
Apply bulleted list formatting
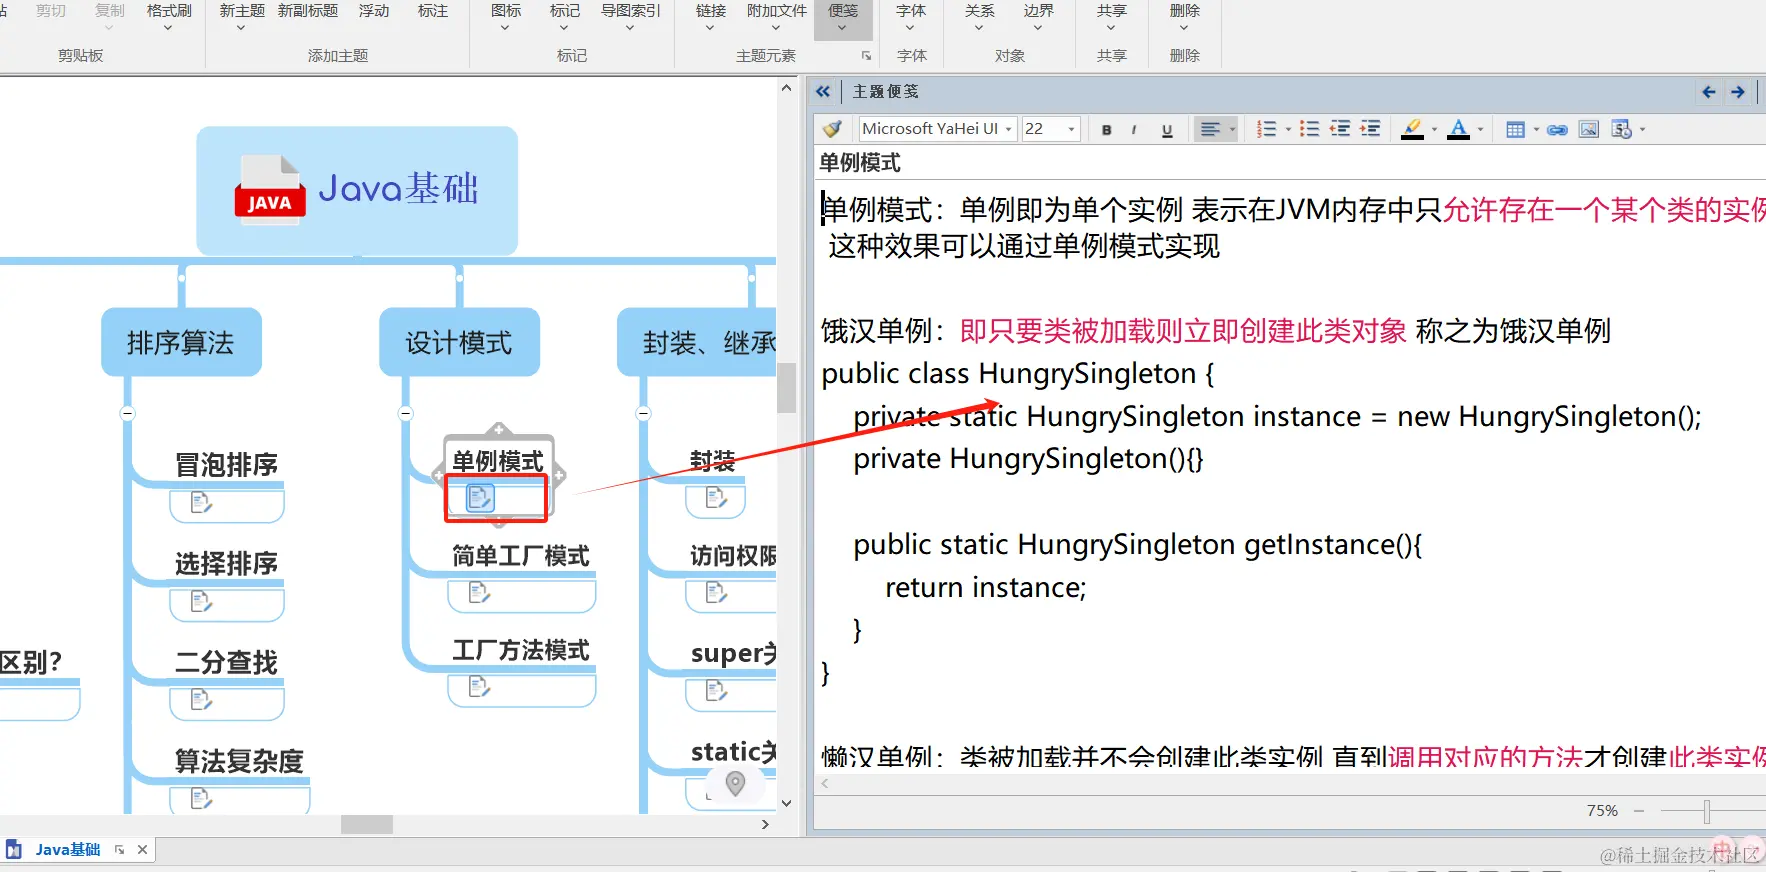tap(1309, 129)
